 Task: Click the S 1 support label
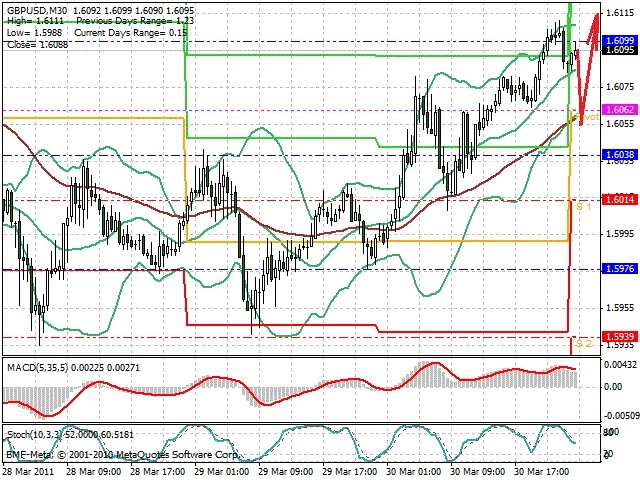pos(583,207)
